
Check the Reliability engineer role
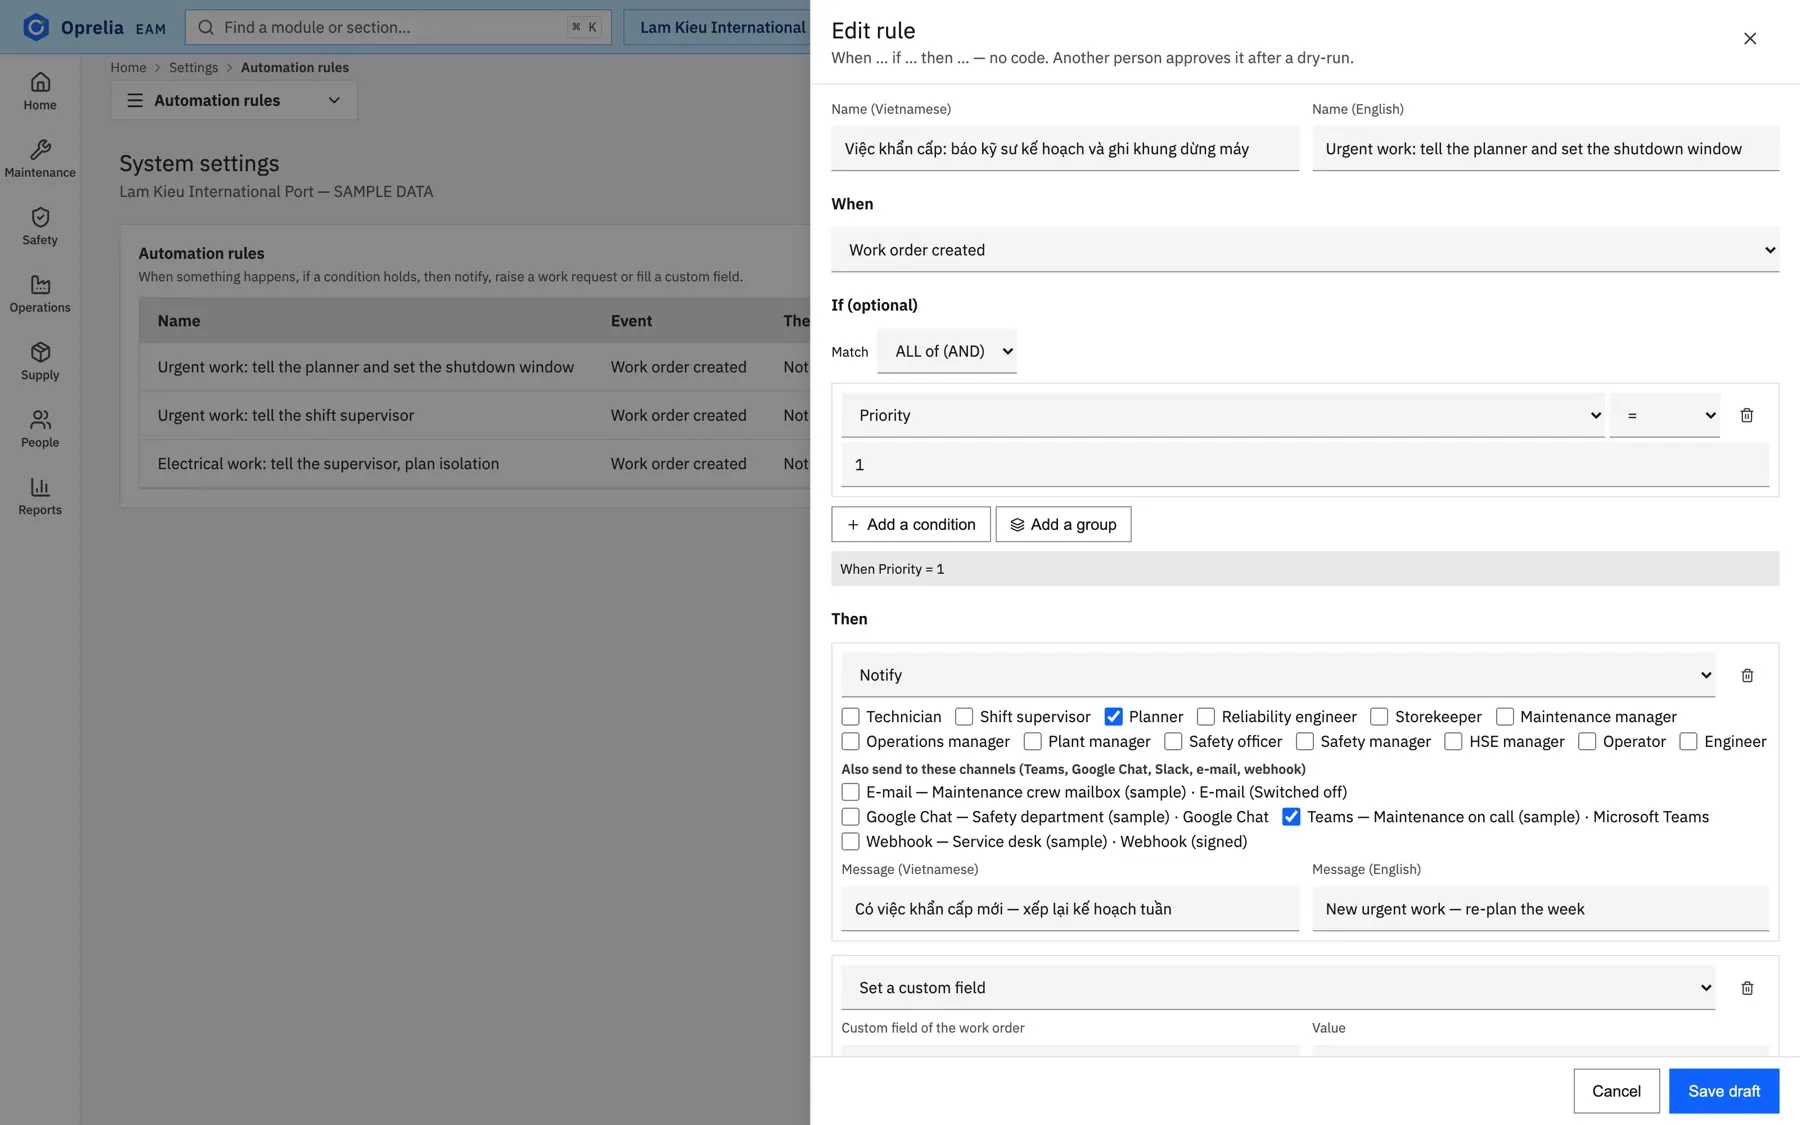tap(1206, 716)
